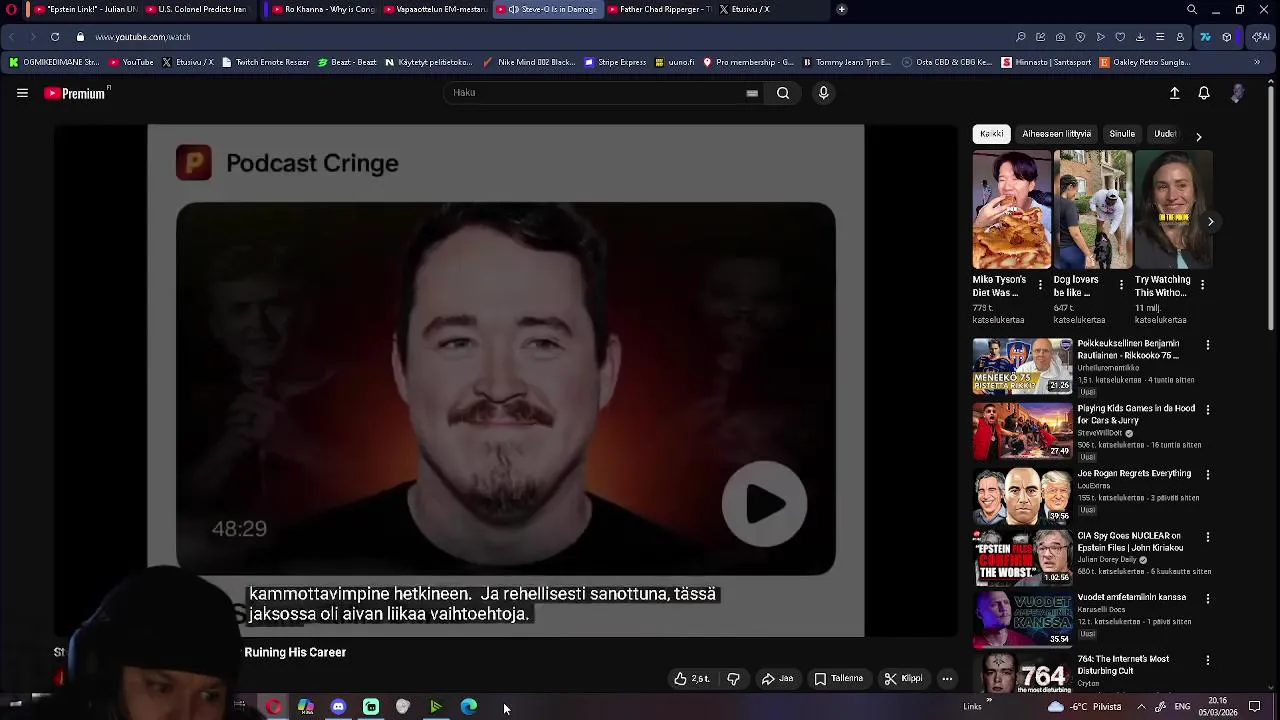This screenshot has height=720, width=1280.
Task: Open the on-screen keyboard icon in search box
Action: pyautogui.click(x=752, y=93)
